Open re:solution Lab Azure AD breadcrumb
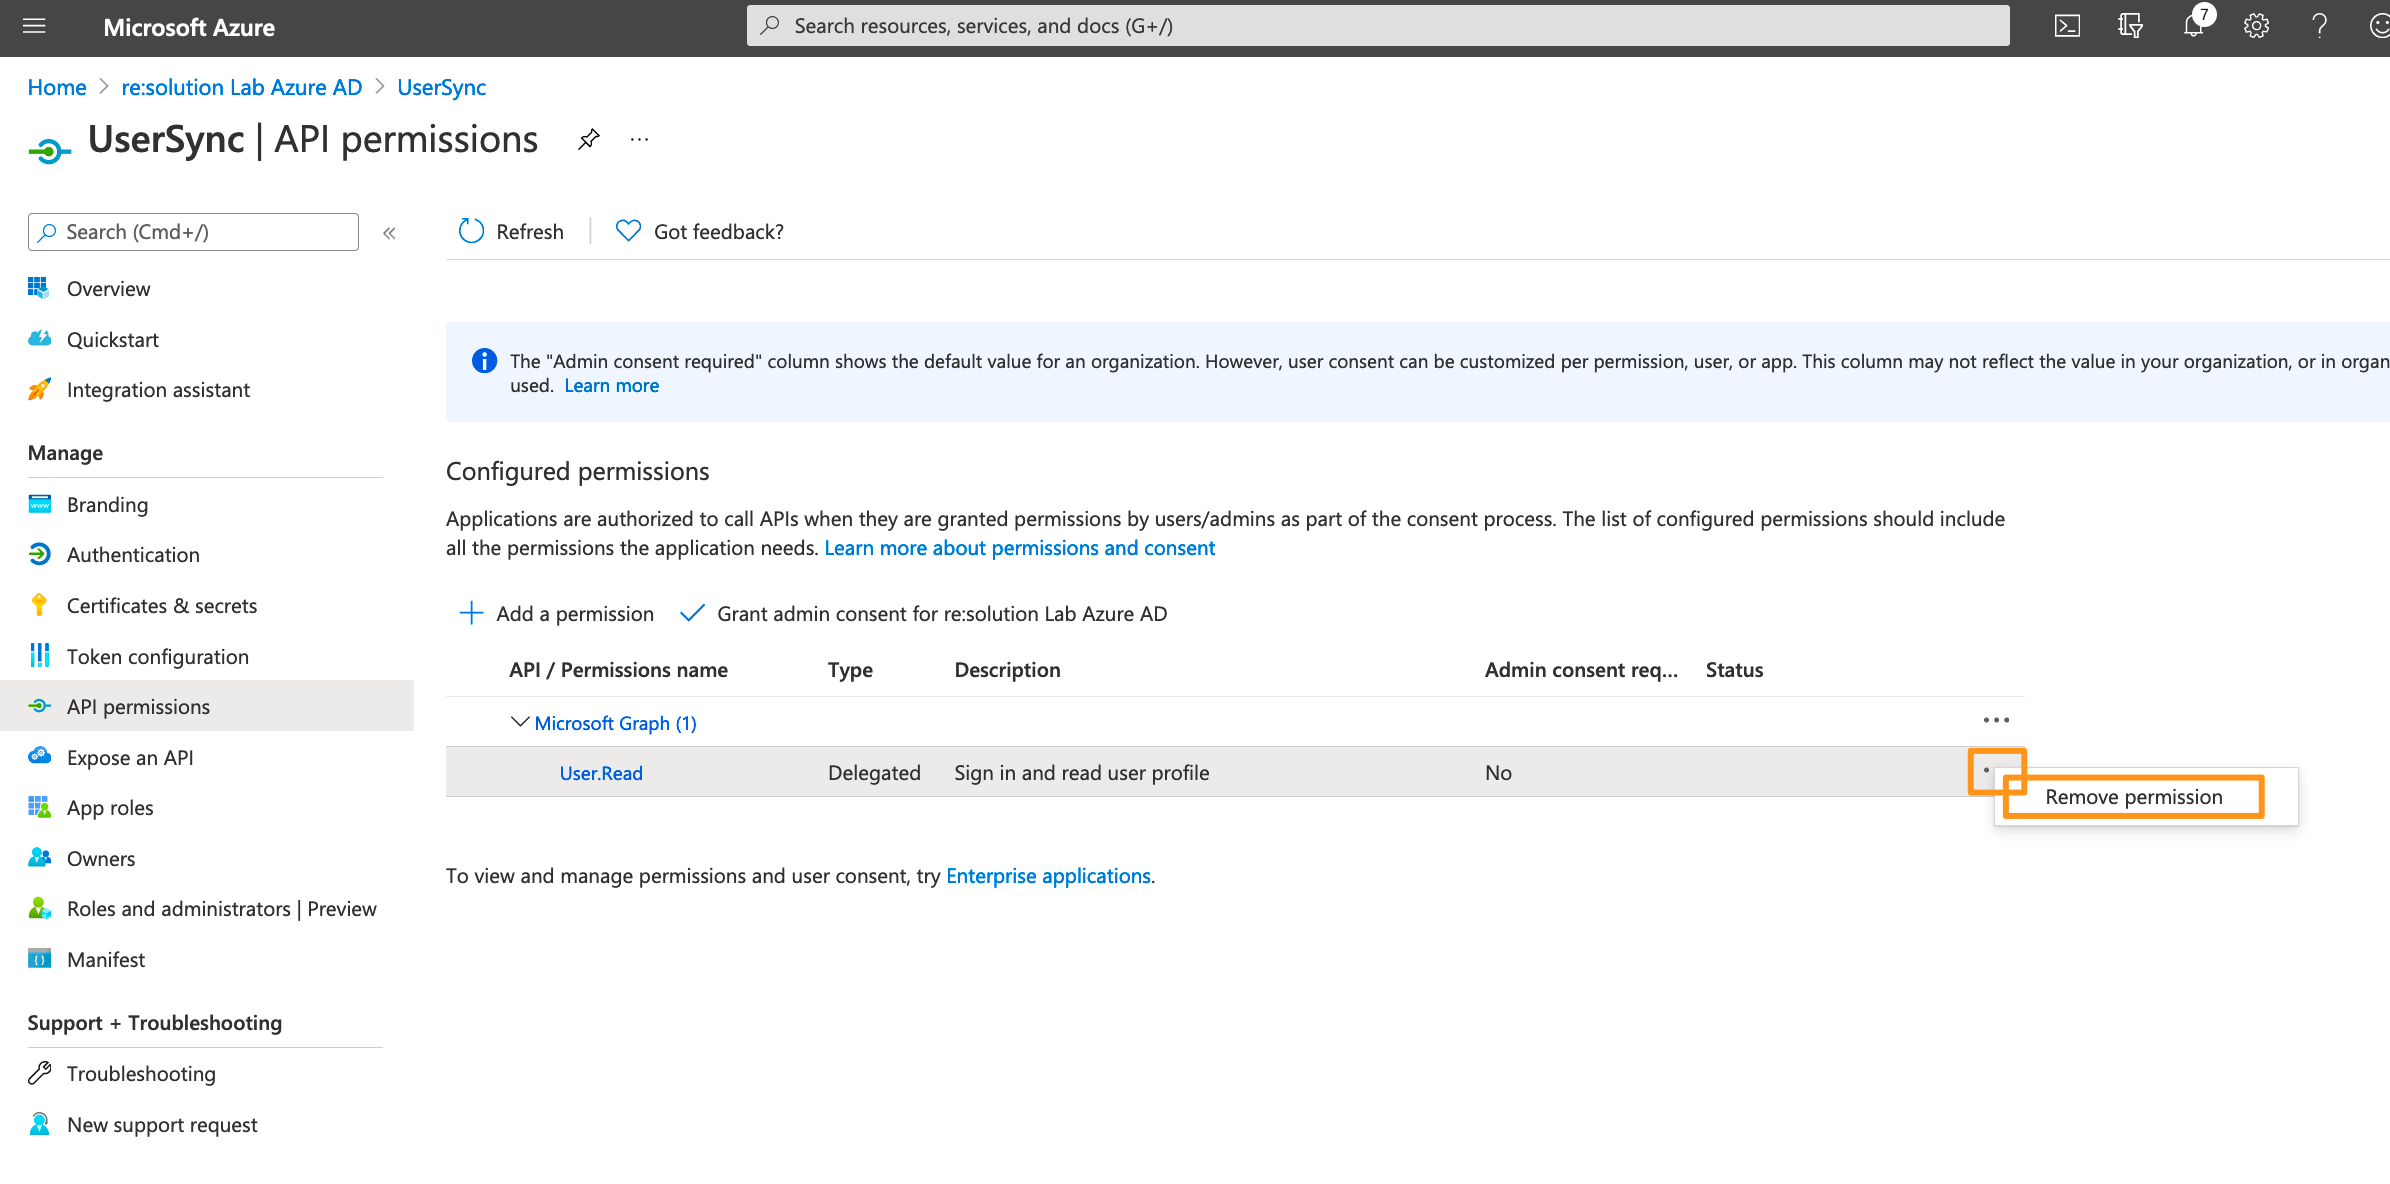The width and height of the screenshot is (2390, 1184). click(x=242, y=87)
